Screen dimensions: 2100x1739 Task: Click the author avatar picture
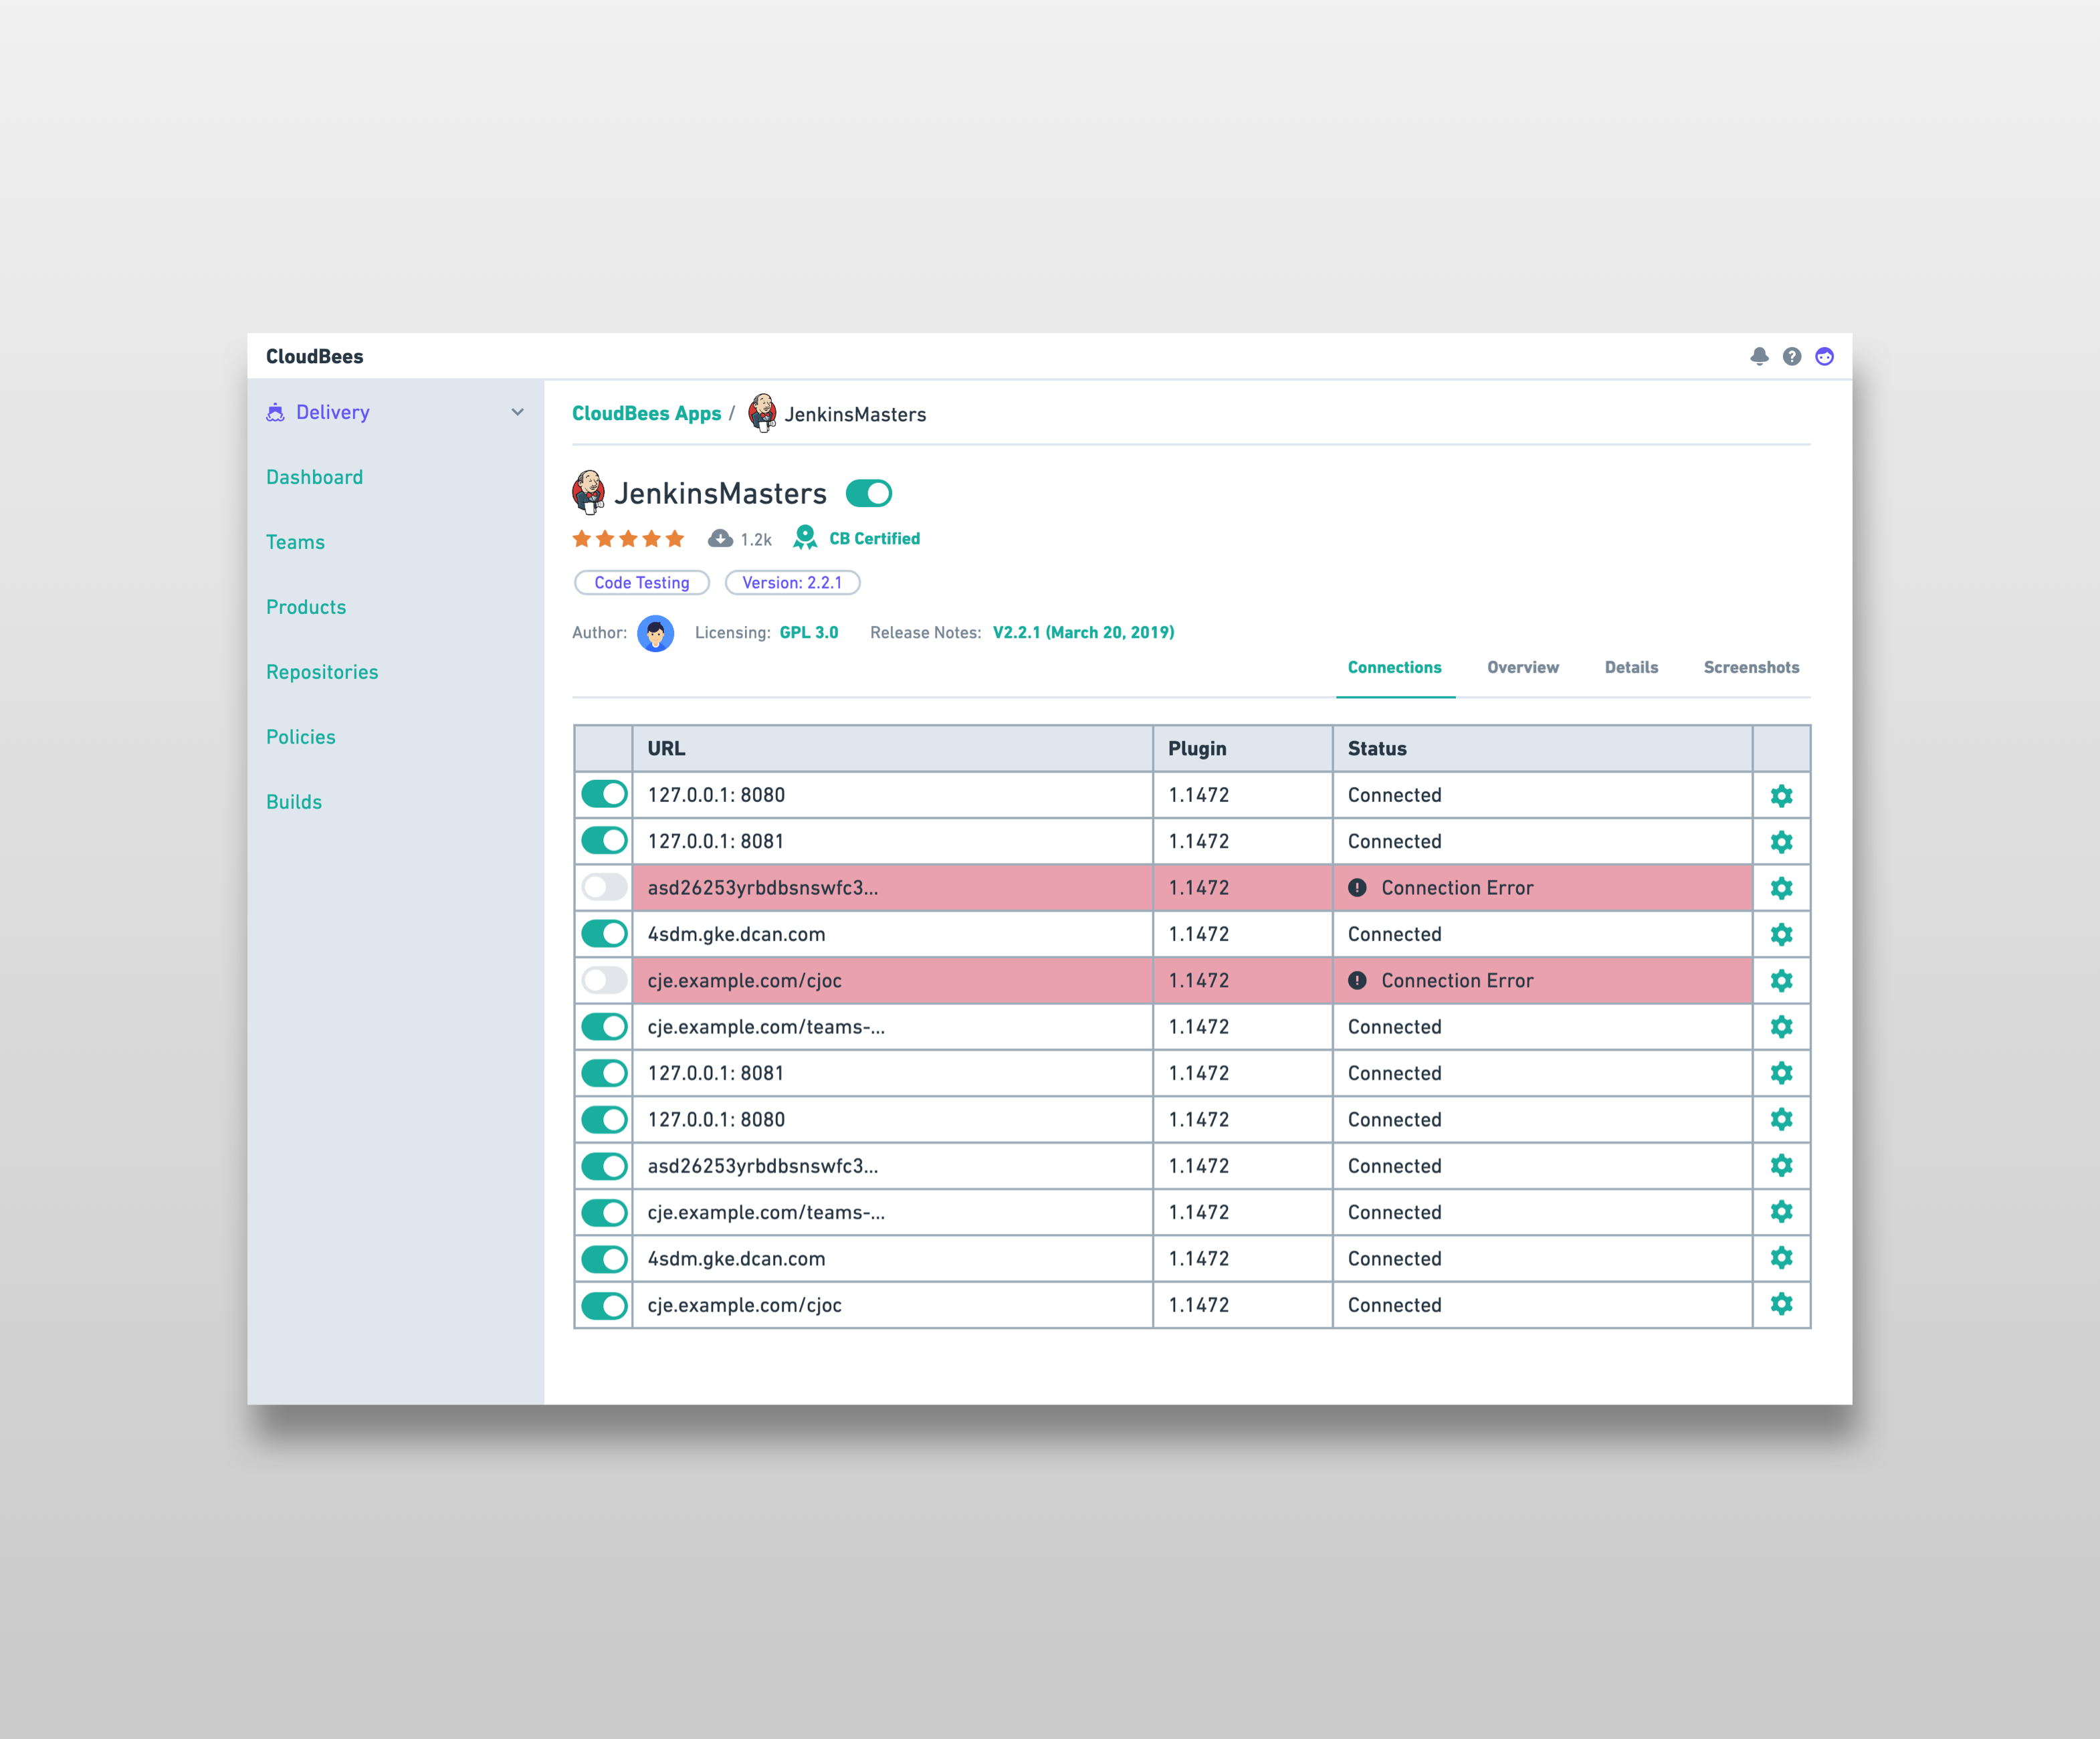(656, 633)
